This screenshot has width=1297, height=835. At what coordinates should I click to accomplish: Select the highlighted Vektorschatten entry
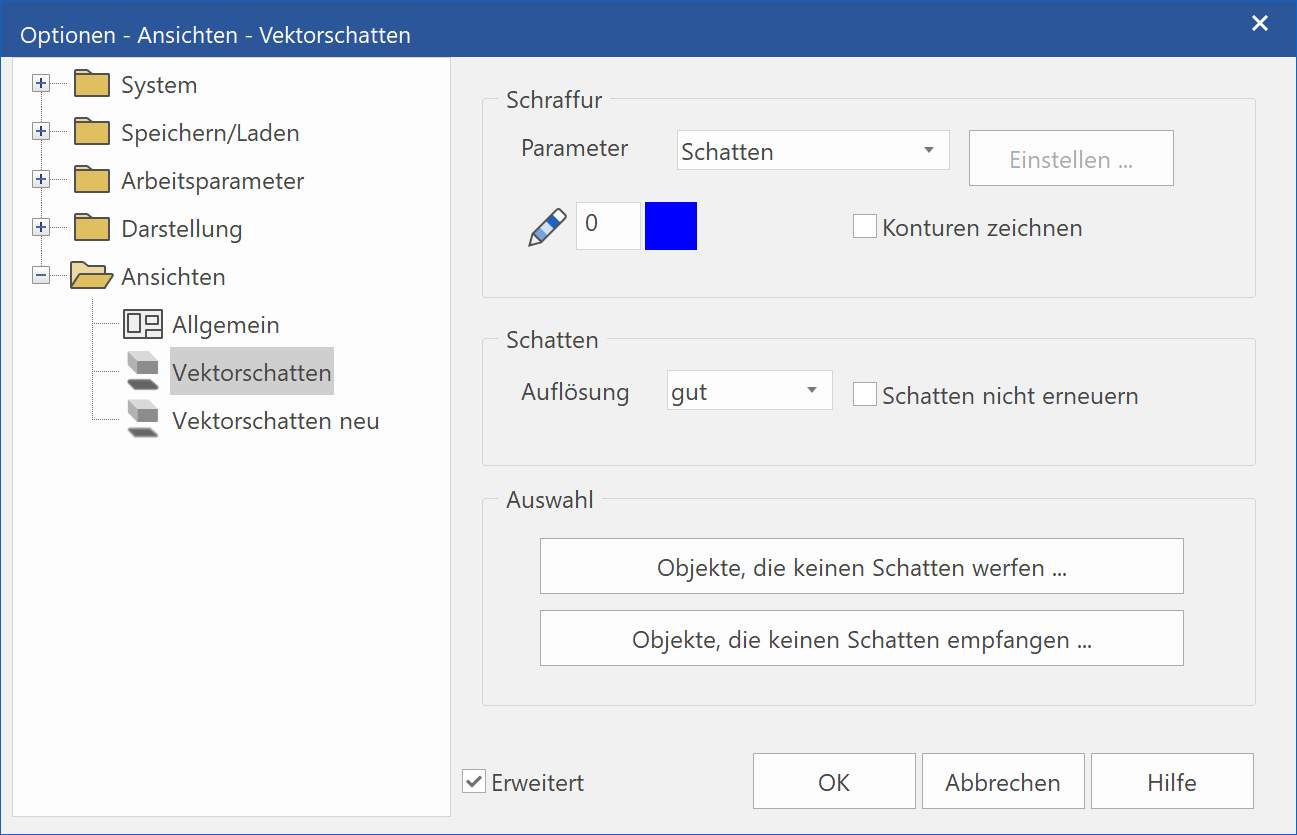point(252,372)
